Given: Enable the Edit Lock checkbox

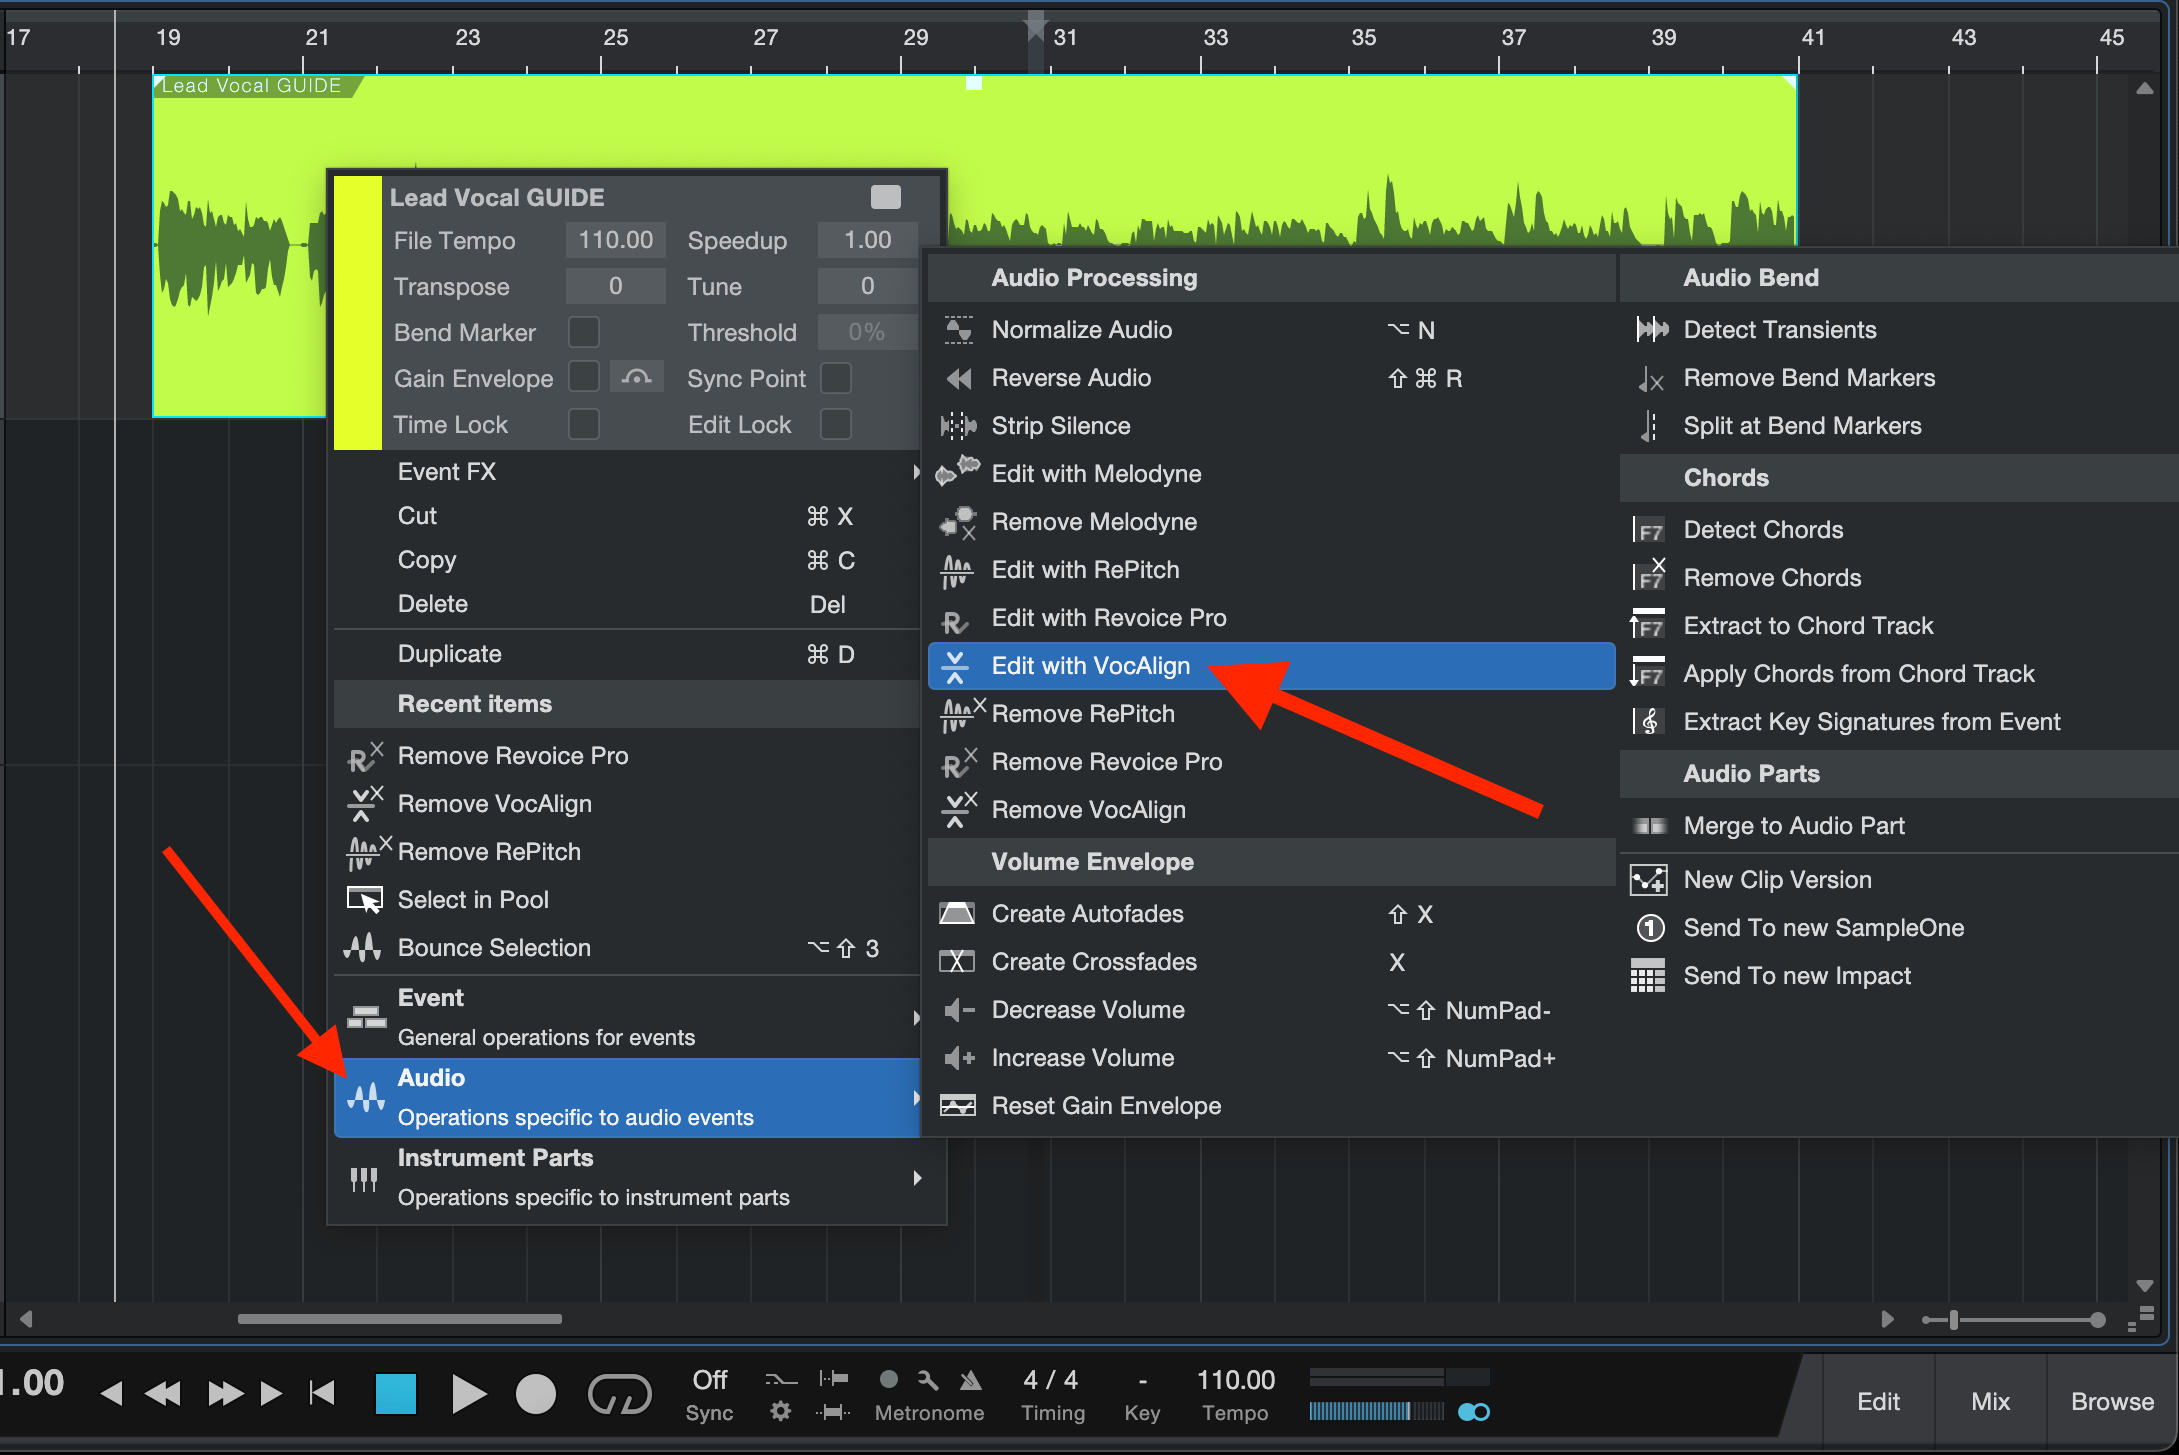Looking at the screenshot, I should pos(836,424).
